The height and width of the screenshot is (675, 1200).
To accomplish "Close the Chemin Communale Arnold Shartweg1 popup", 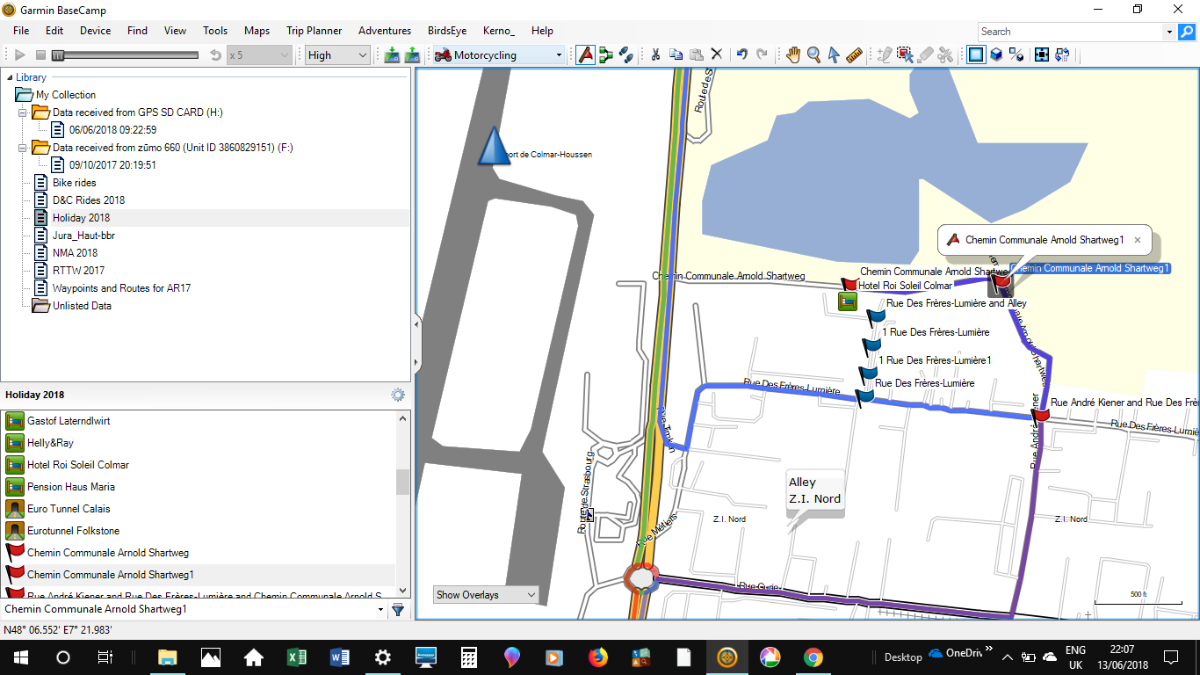I will (1138, 240).
